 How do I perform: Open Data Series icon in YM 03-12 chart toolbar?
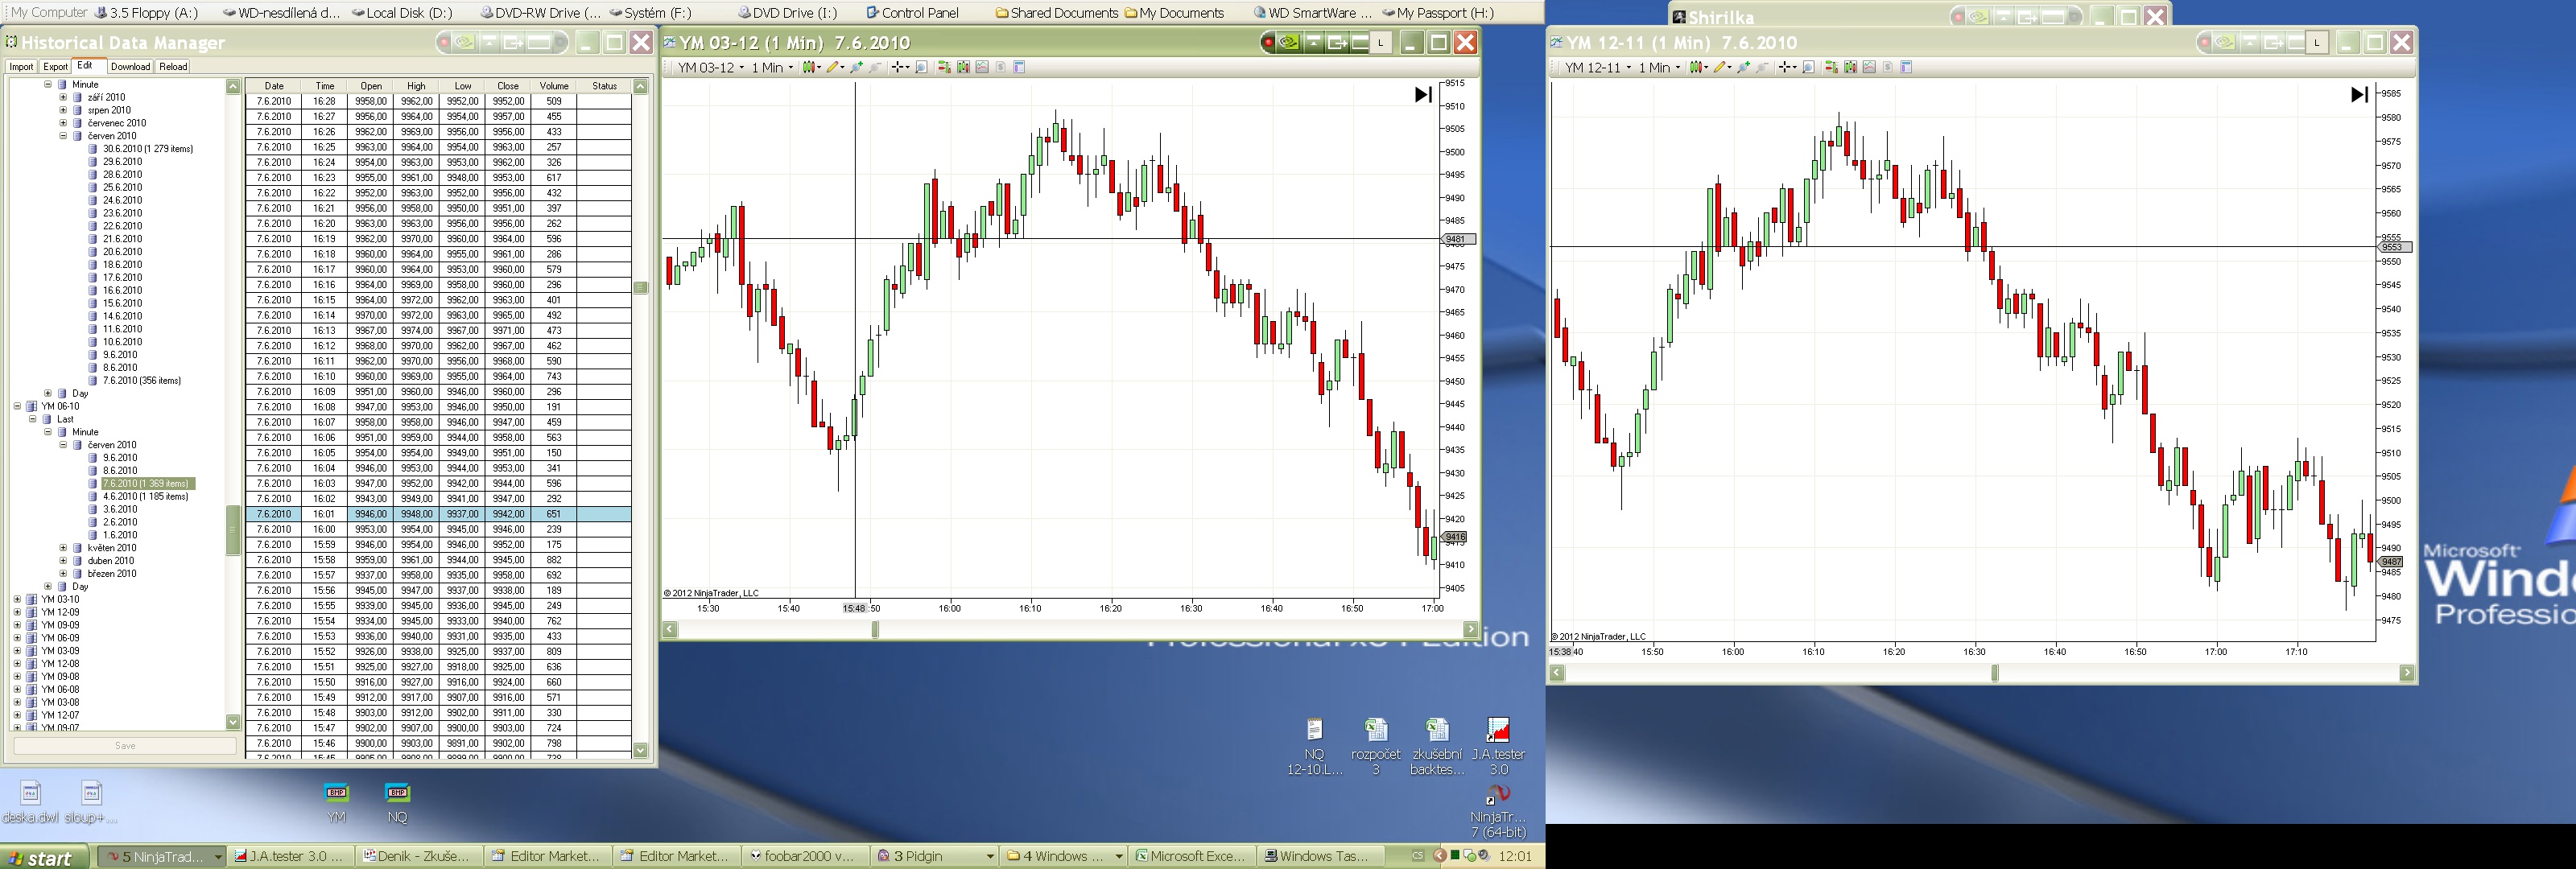(964, 67)
